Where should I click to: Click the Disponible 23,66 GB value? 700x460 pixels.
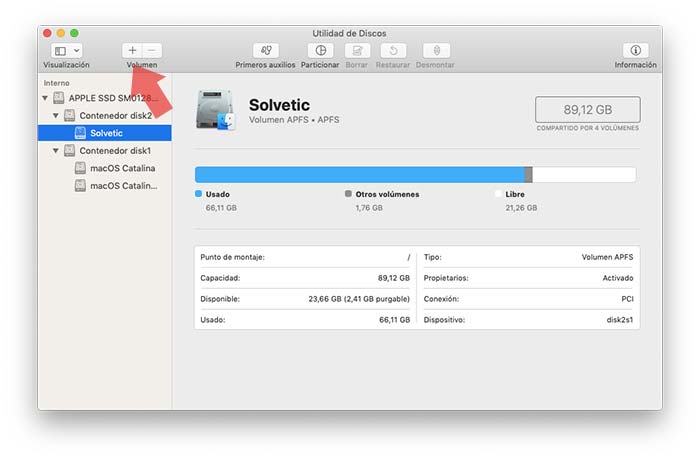point(359,299)
